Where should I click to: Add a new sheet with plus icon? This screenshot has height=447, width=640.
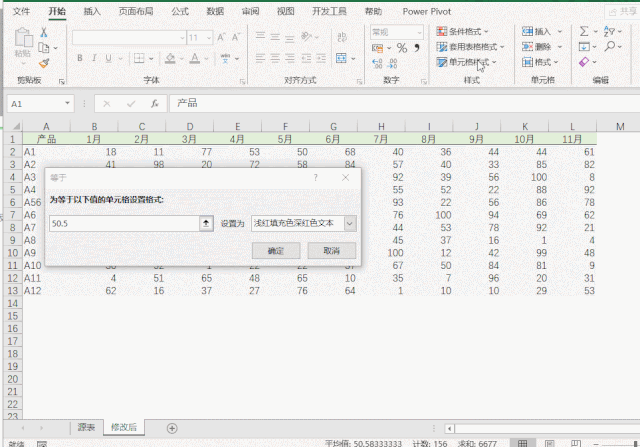(171, 427)
